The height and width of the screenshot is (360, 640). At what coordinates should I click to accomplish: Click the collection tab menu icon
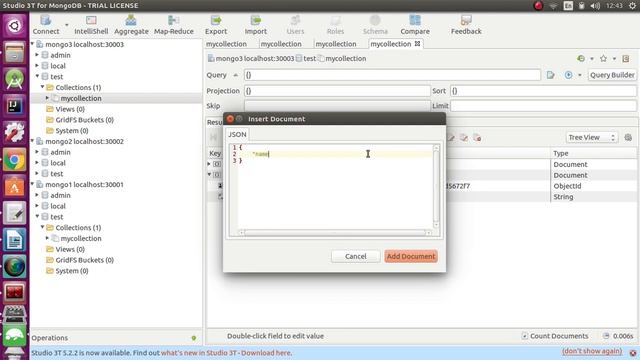click(626, 58)
